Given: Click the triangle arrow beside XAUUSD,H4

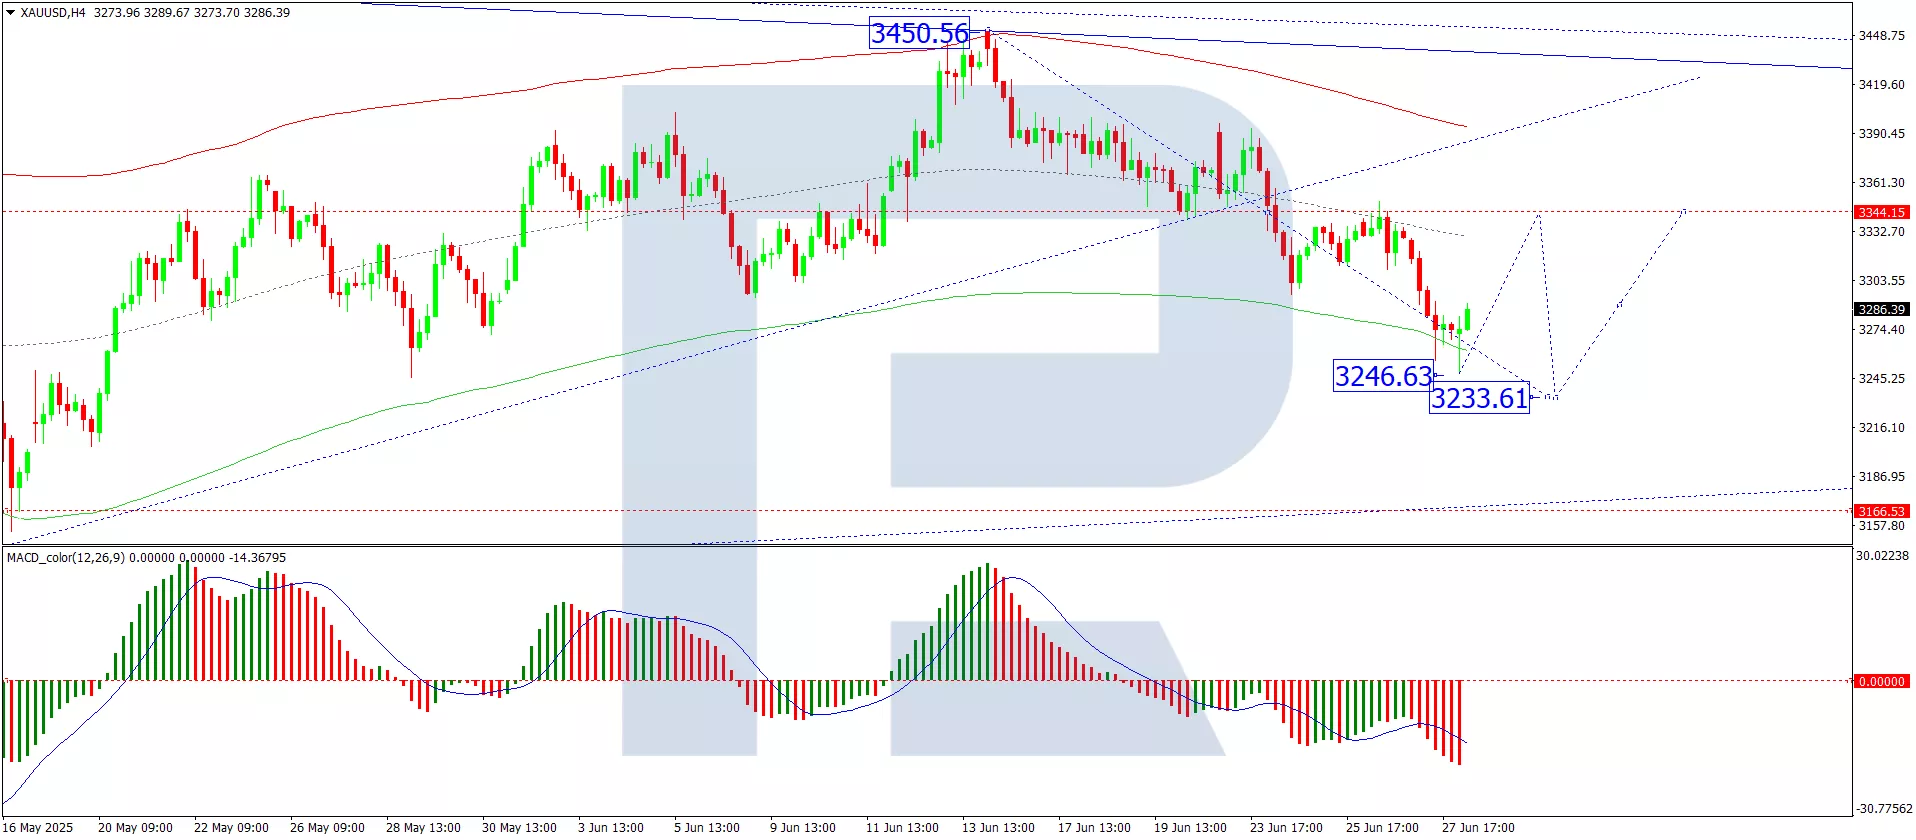Looking at the screenshot, I should [x=11, y=13].
